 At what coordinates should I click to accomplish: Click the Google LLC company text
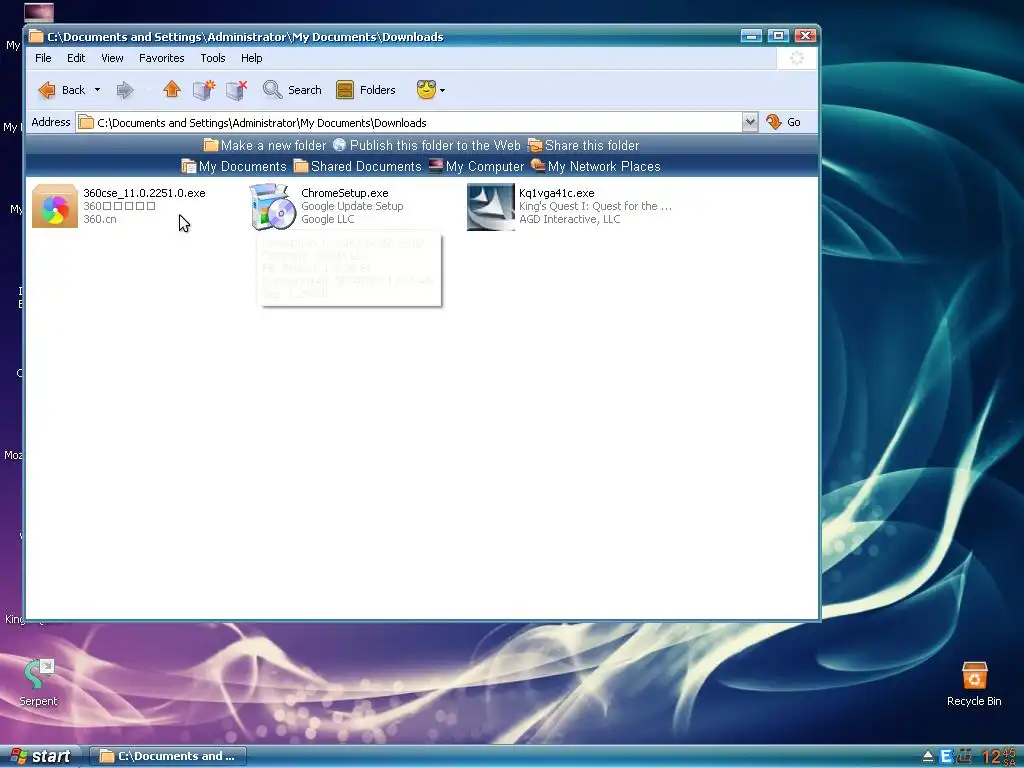[x=328, y=219]
